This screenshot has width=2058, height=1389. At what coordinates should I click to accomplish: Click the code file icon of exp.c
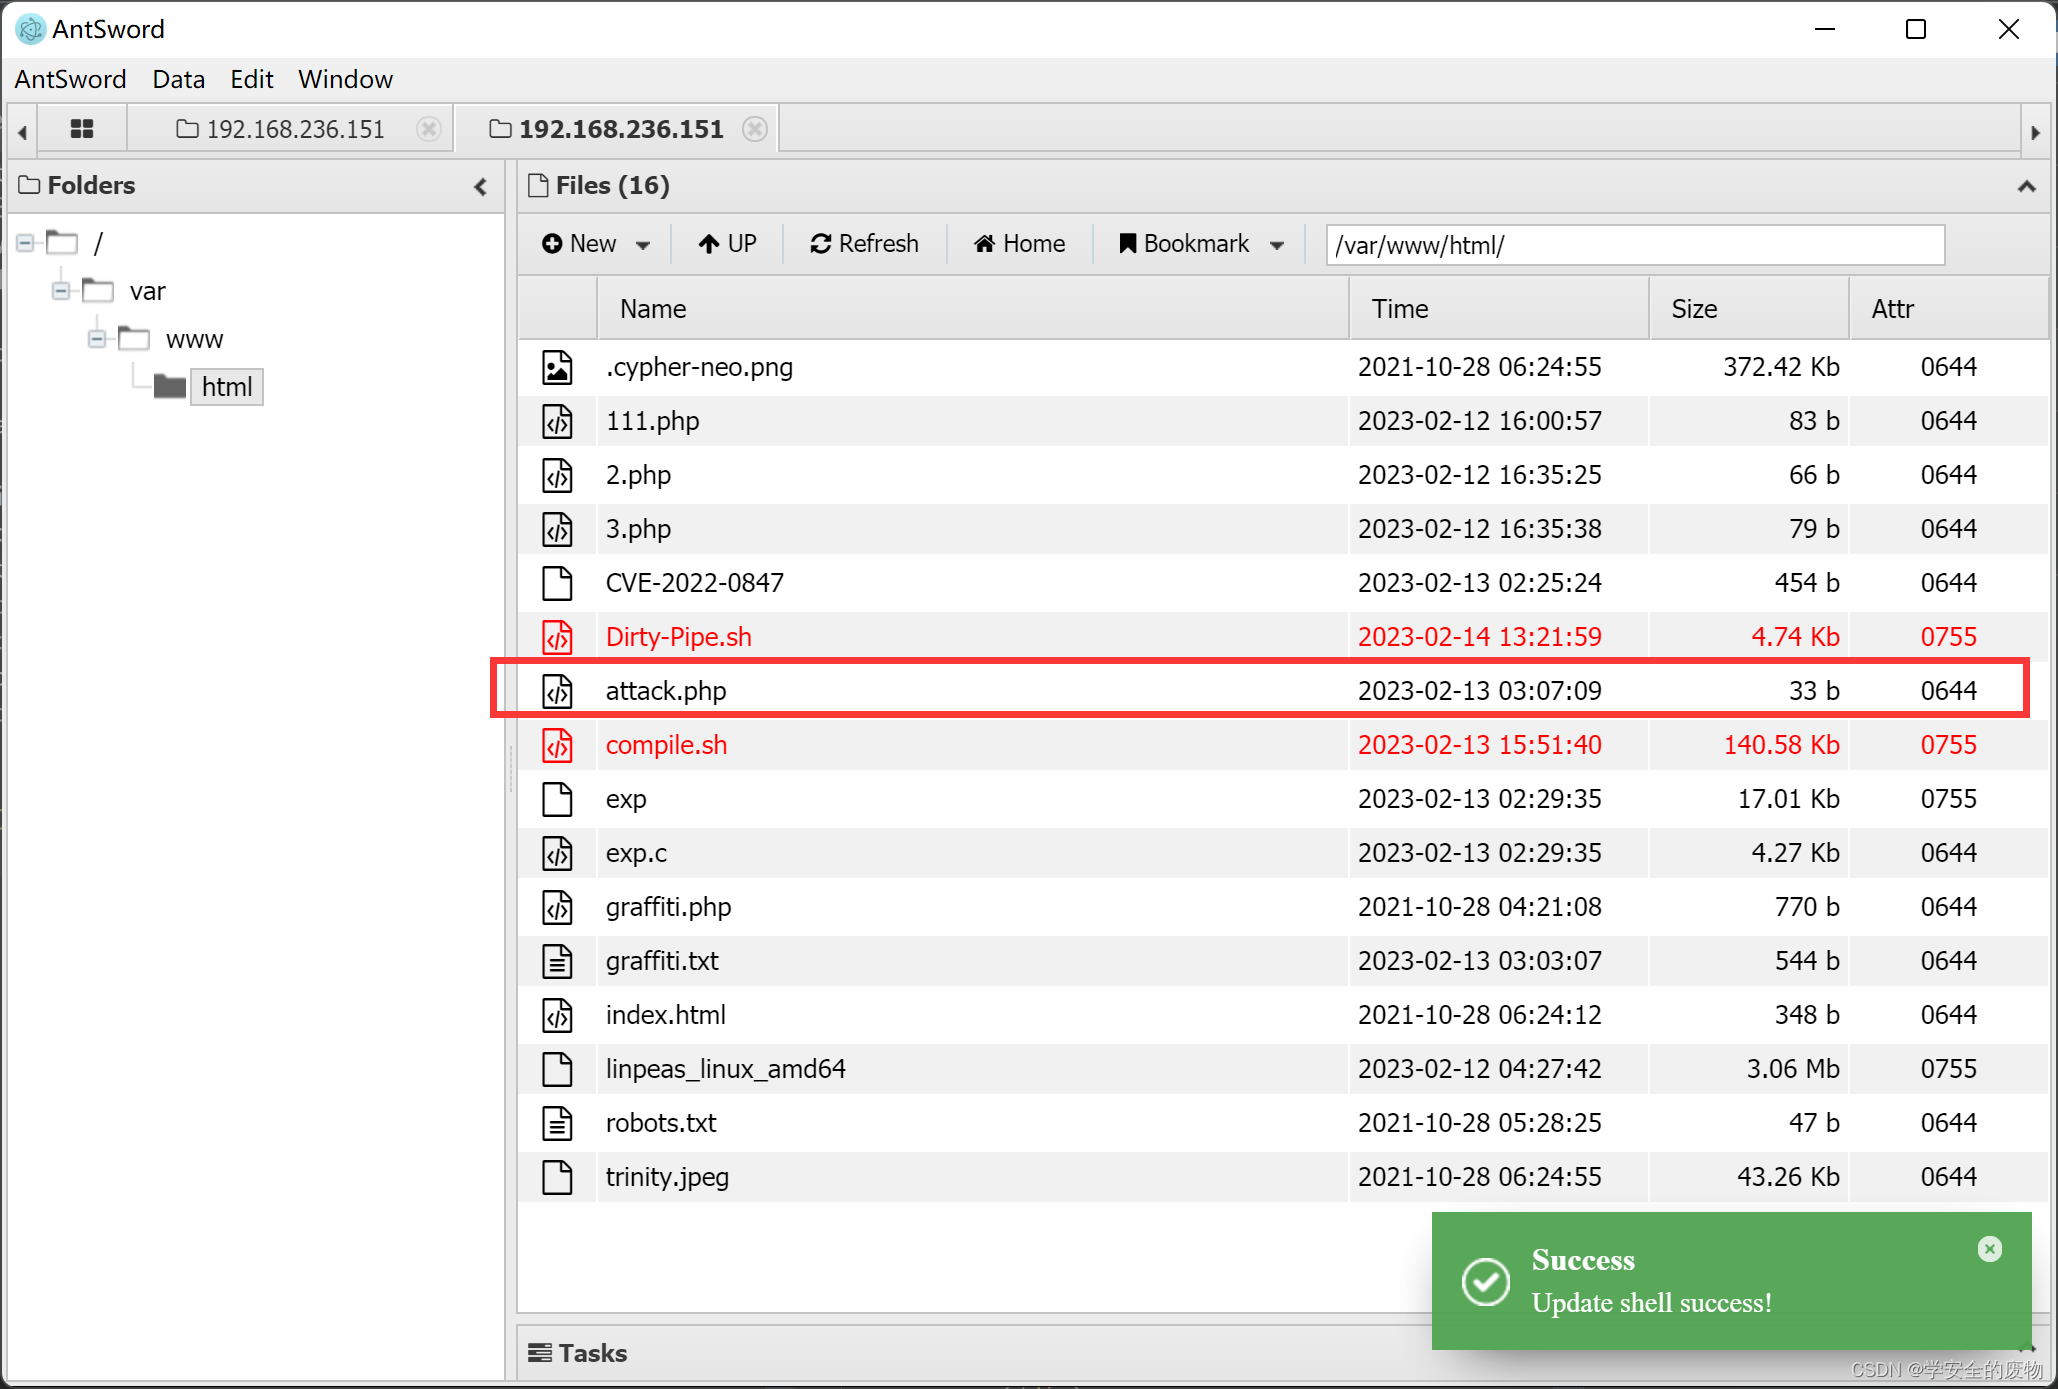557,853
